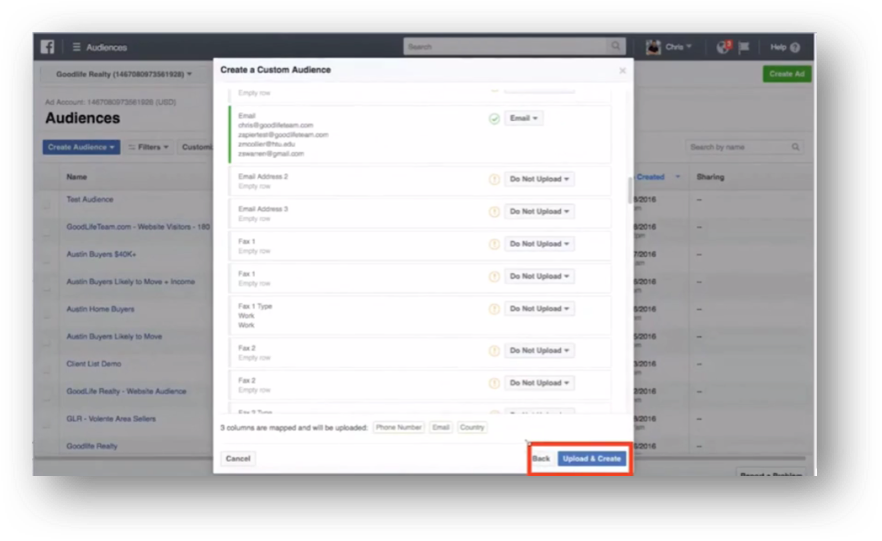Click the Sharing column header
This screenshot has height=541, width=882.
[x=710, y=177]
